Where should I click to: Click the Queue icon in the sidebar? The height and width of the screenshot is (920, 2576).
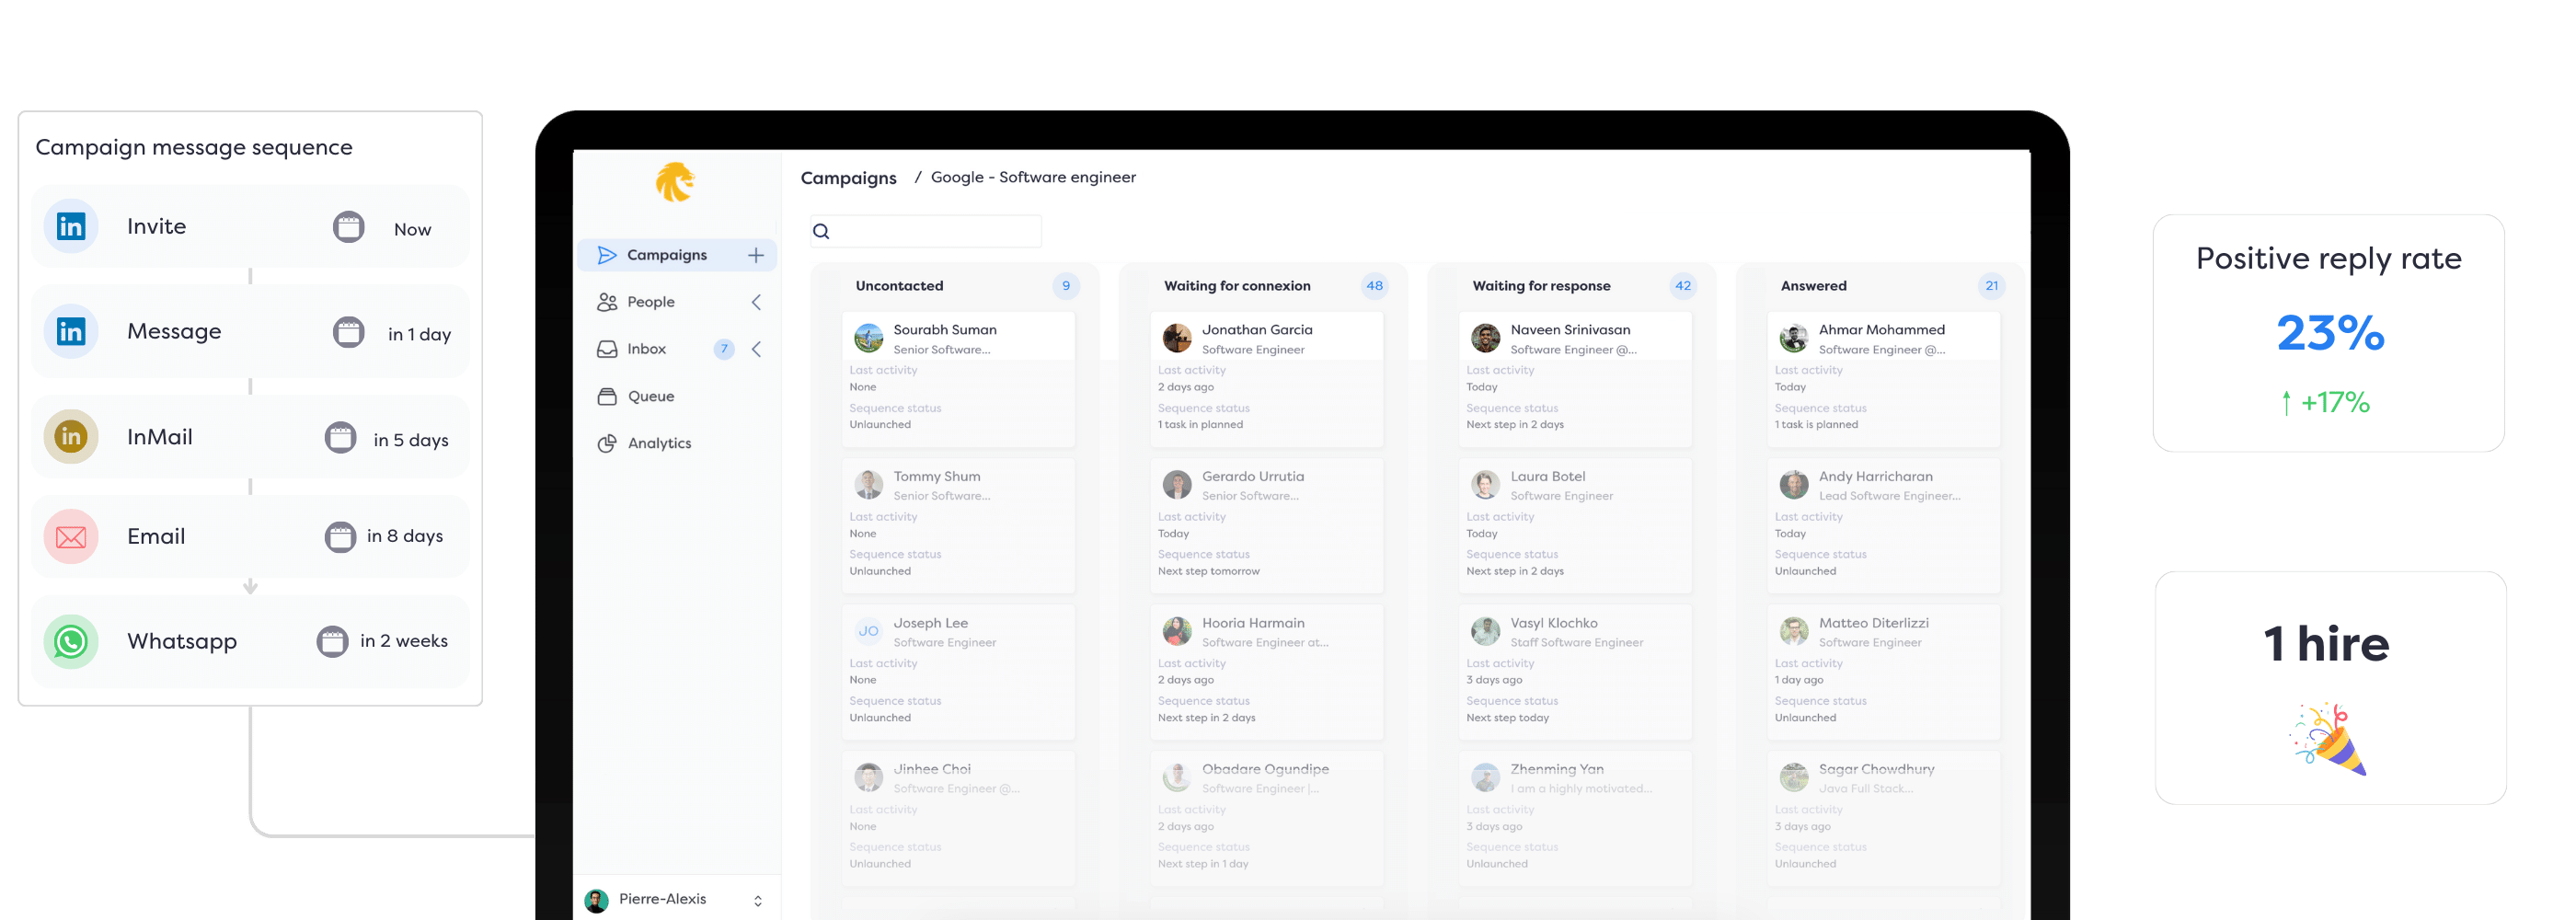[x=608, y=395]
